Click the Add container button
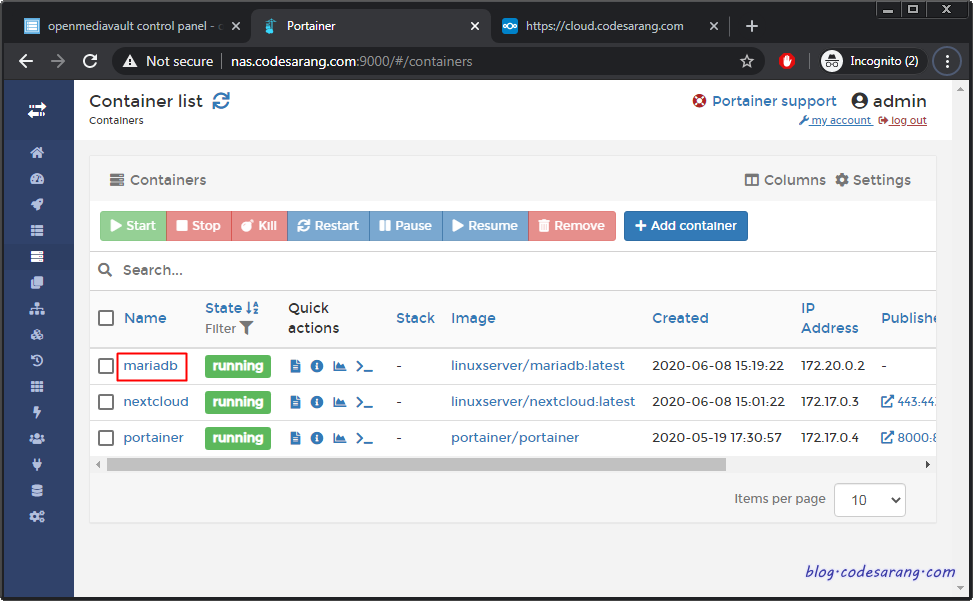Image resolution: width=973 pixels, height=601 pixels. click(686, 226)
